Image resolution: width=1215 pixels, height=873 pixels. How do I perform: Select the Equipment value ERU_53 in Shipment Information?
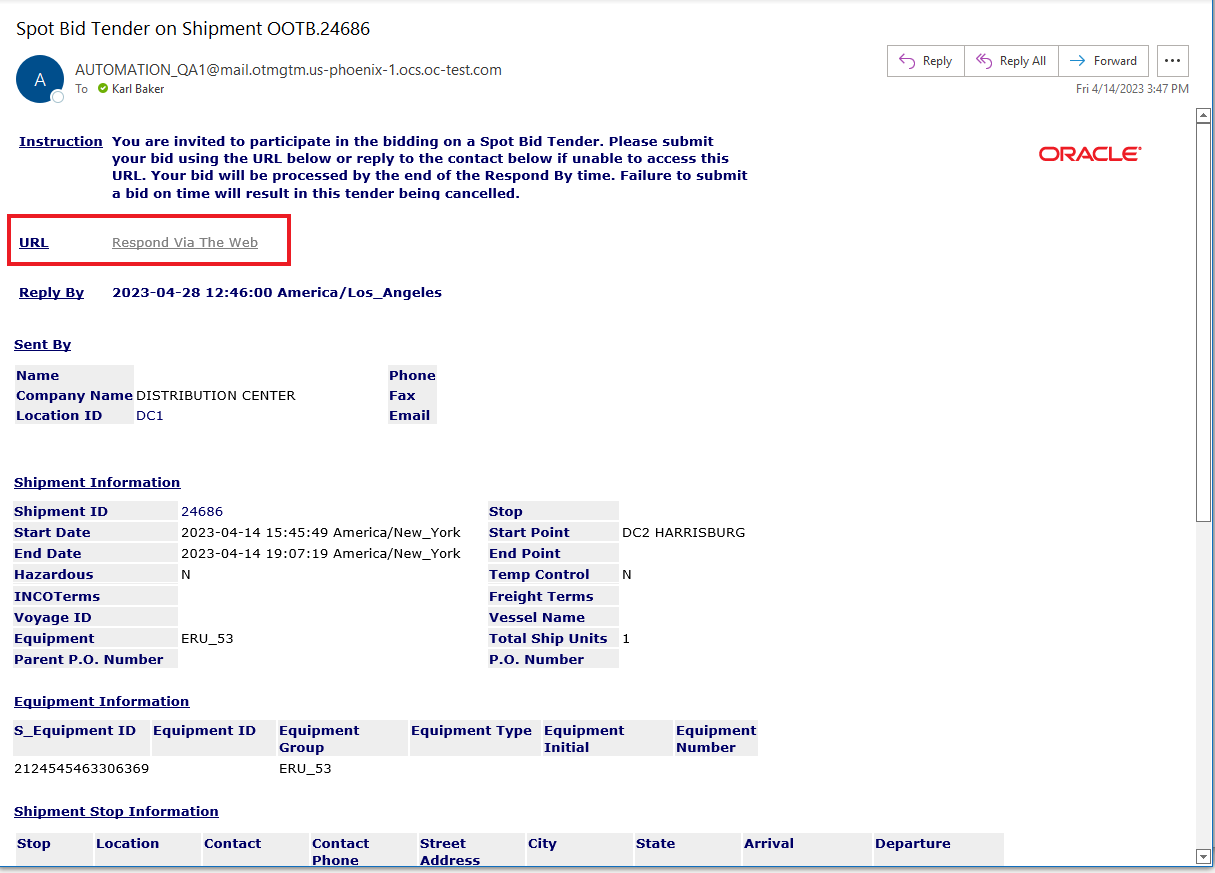207,638
